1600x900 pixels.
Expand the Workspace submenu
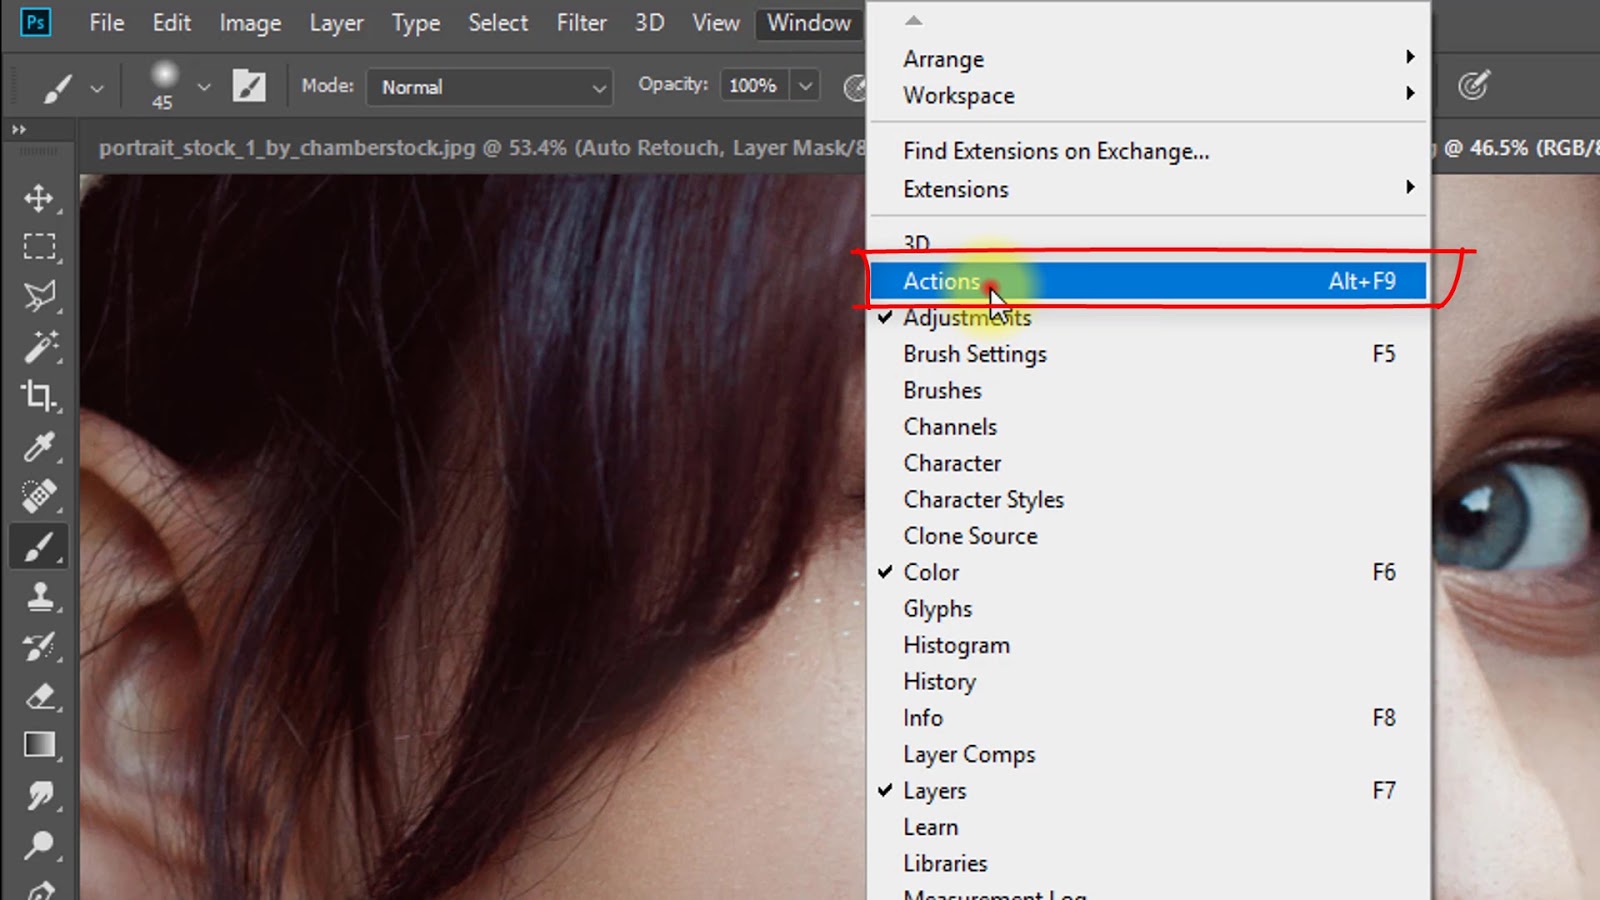point(1148,95)
